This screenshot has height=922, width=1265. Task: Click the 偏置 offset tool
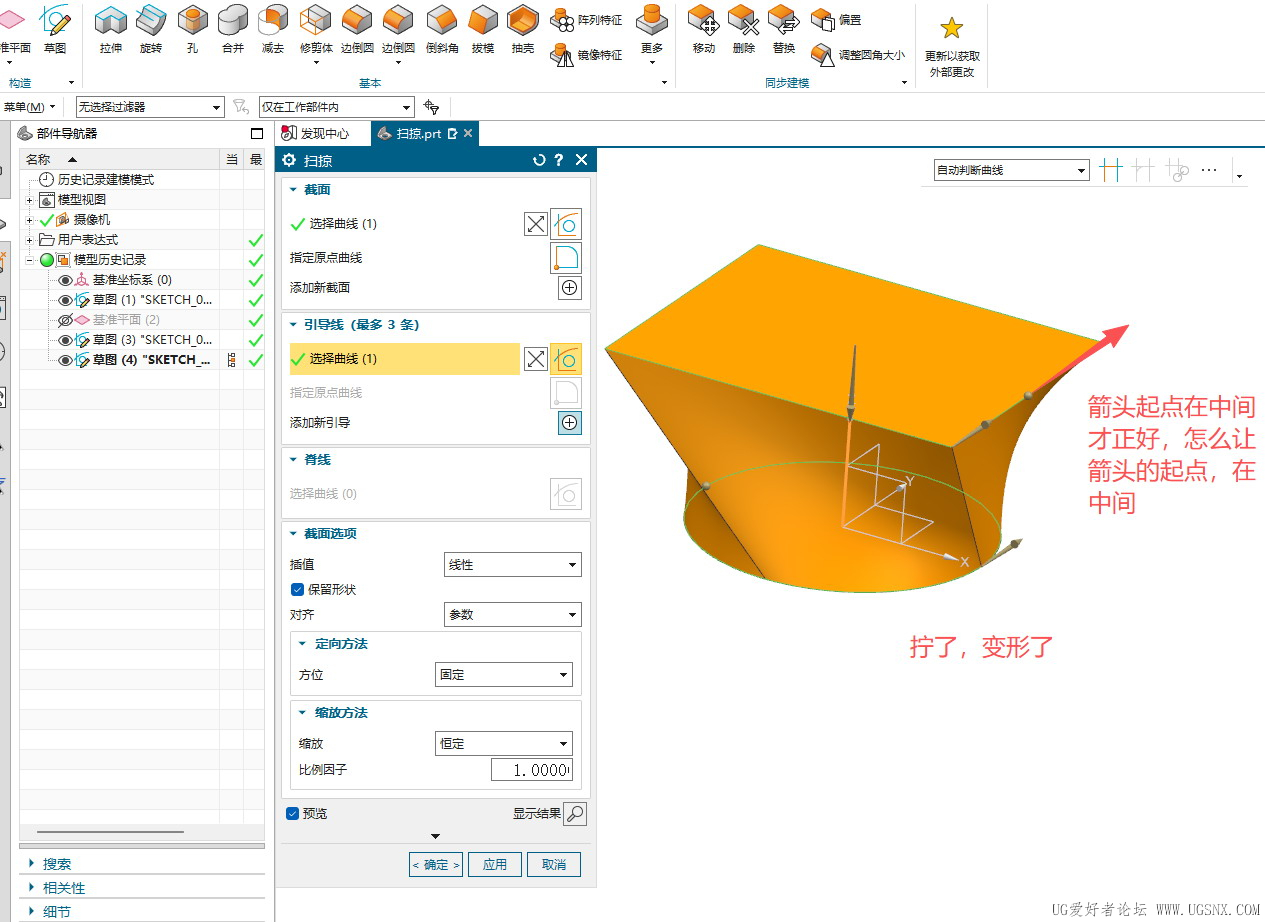pyautogui.click(x=836, y=19)
